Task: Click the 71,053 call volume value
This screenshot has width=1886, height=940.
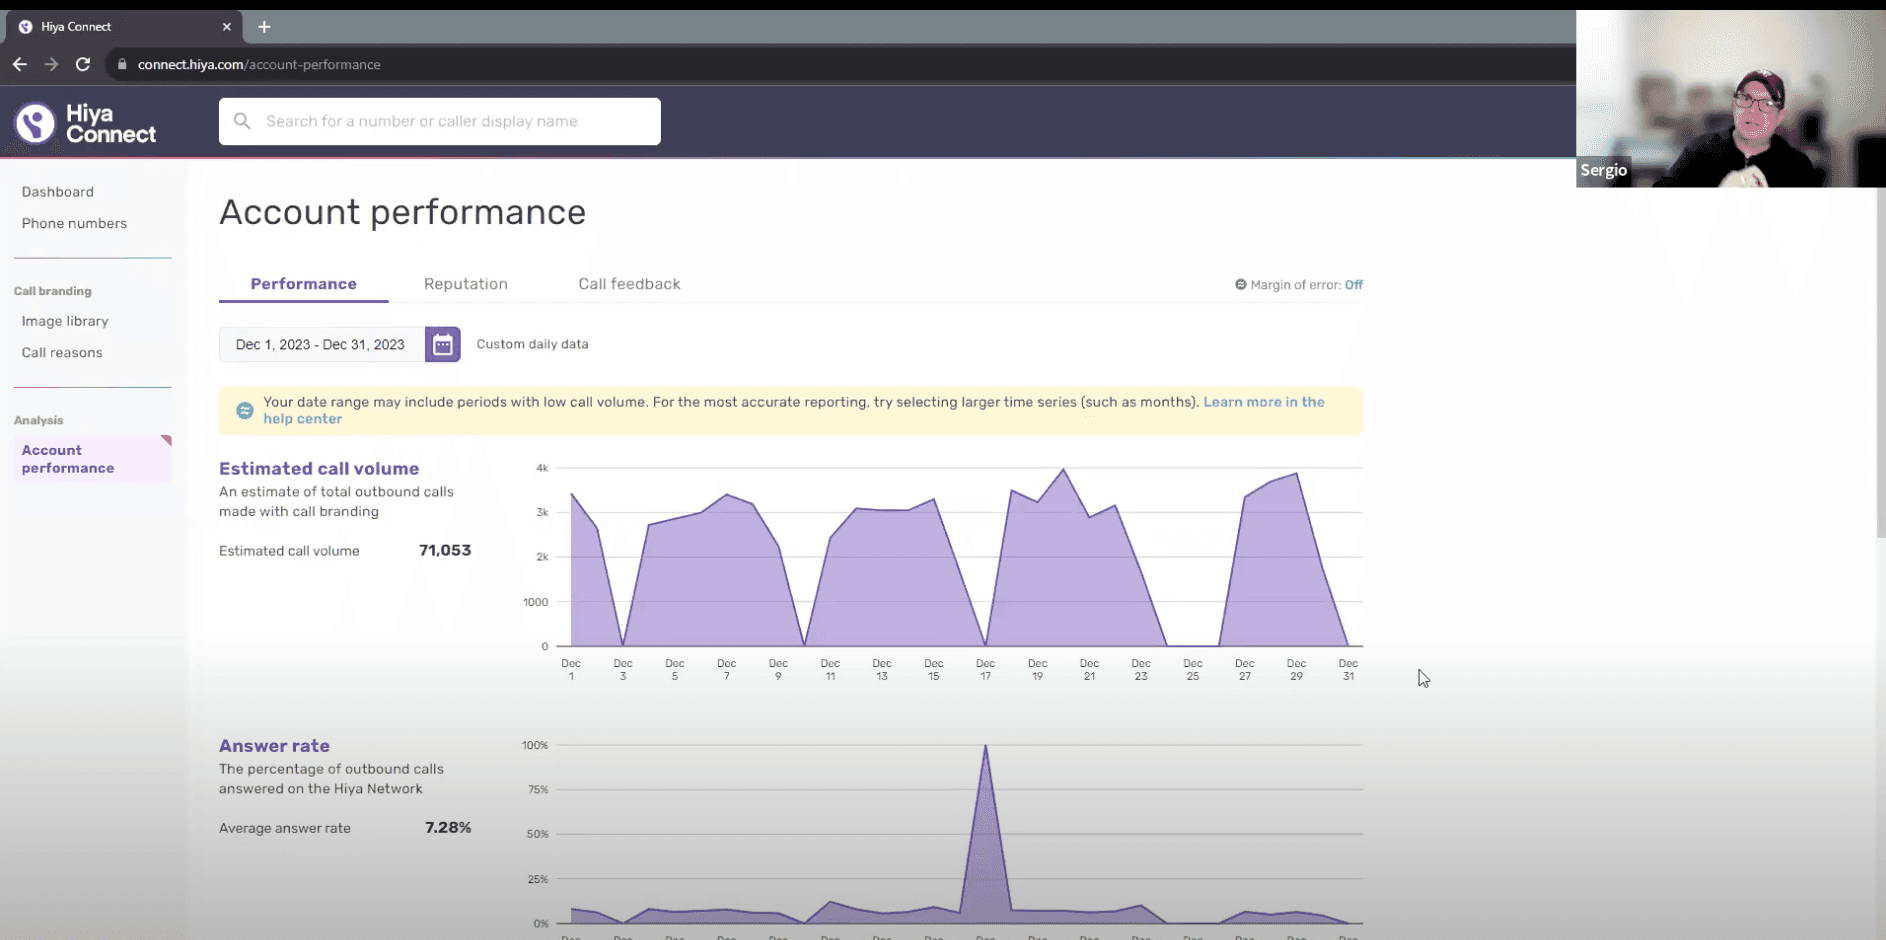Action: [445, 551]
